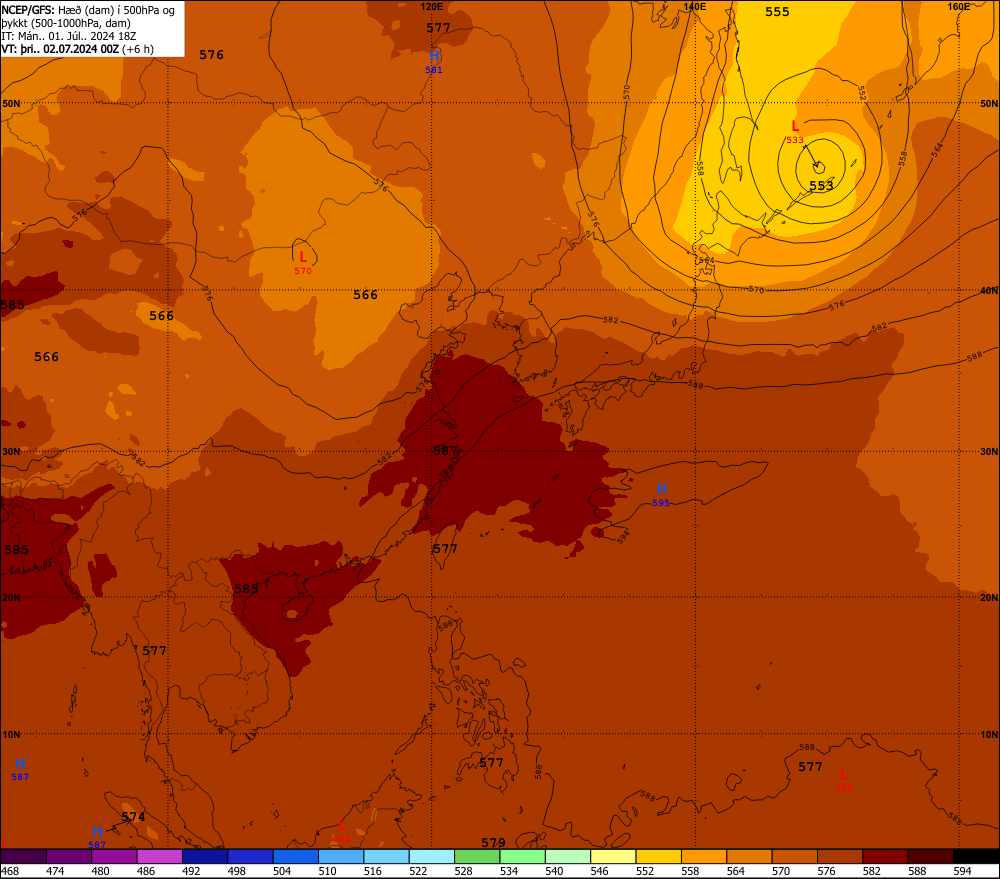
Task: Click the legend label 468
Action: tap(10, 871)
